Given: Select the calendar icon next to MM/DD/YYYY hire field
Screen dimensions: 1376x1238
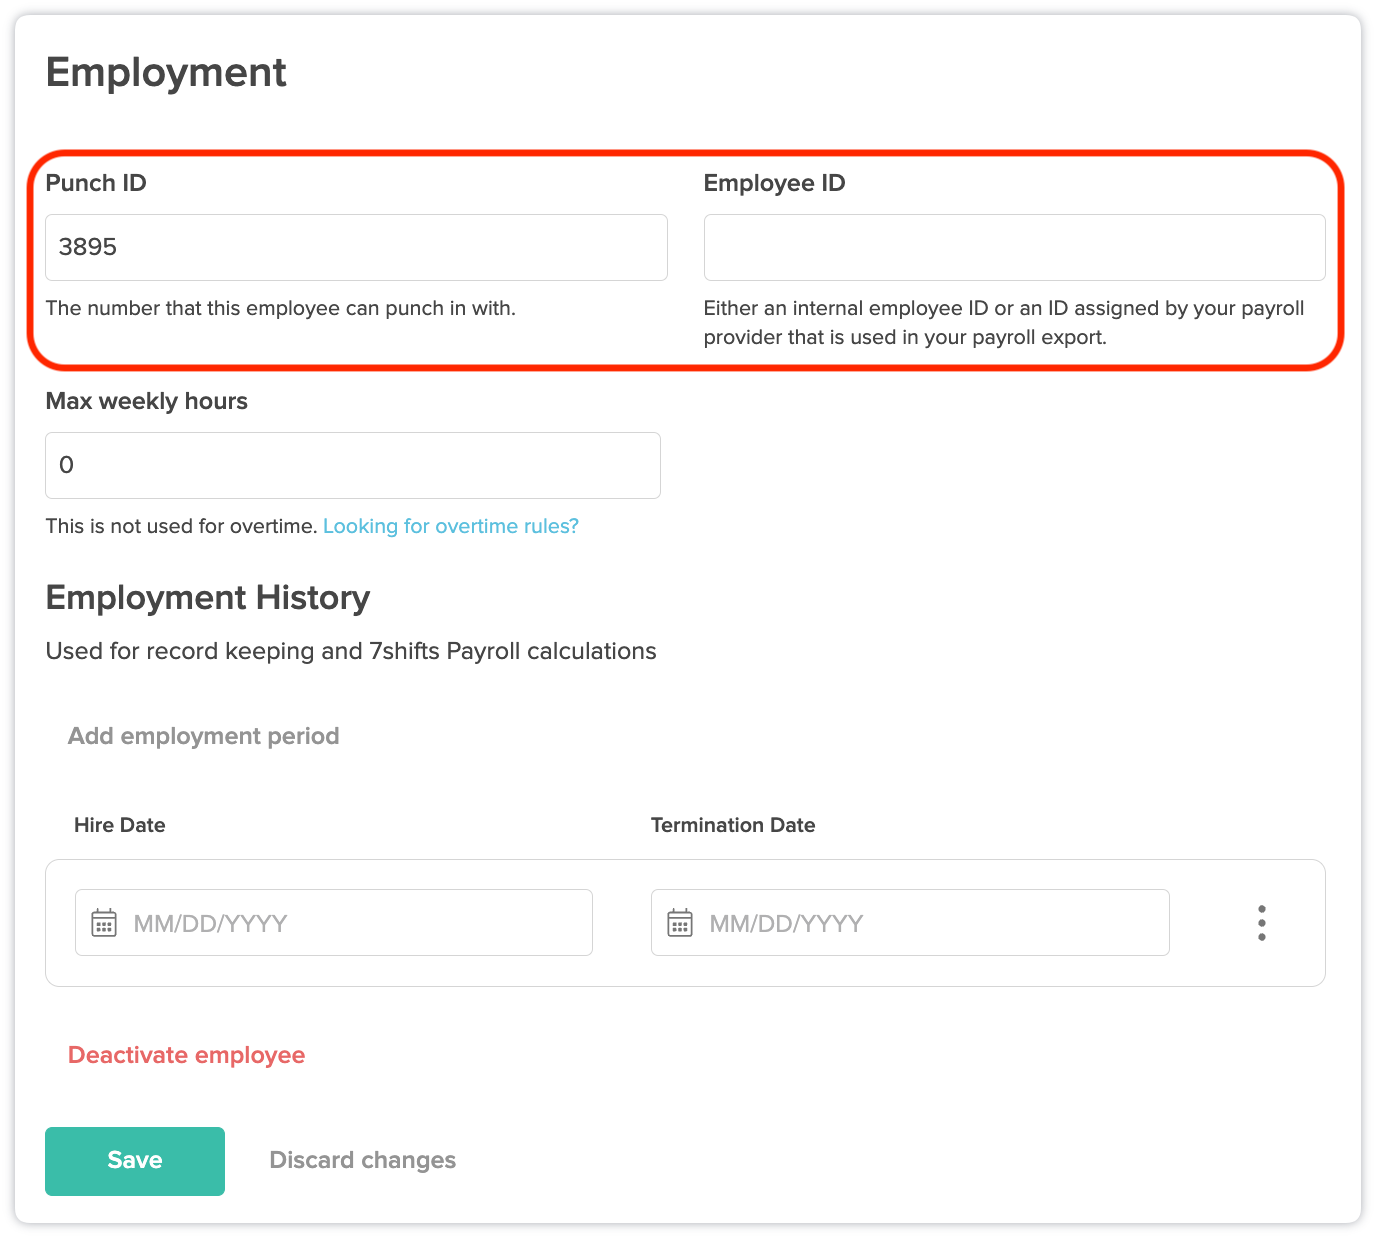Looking at the screenshot, I should point(104,922).
